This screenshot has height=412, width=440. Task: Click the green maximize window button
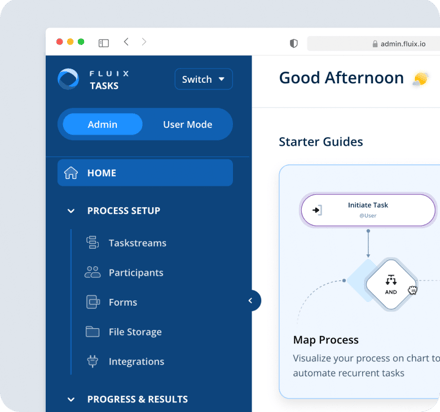pyautogui.click(x=81, y=42)
